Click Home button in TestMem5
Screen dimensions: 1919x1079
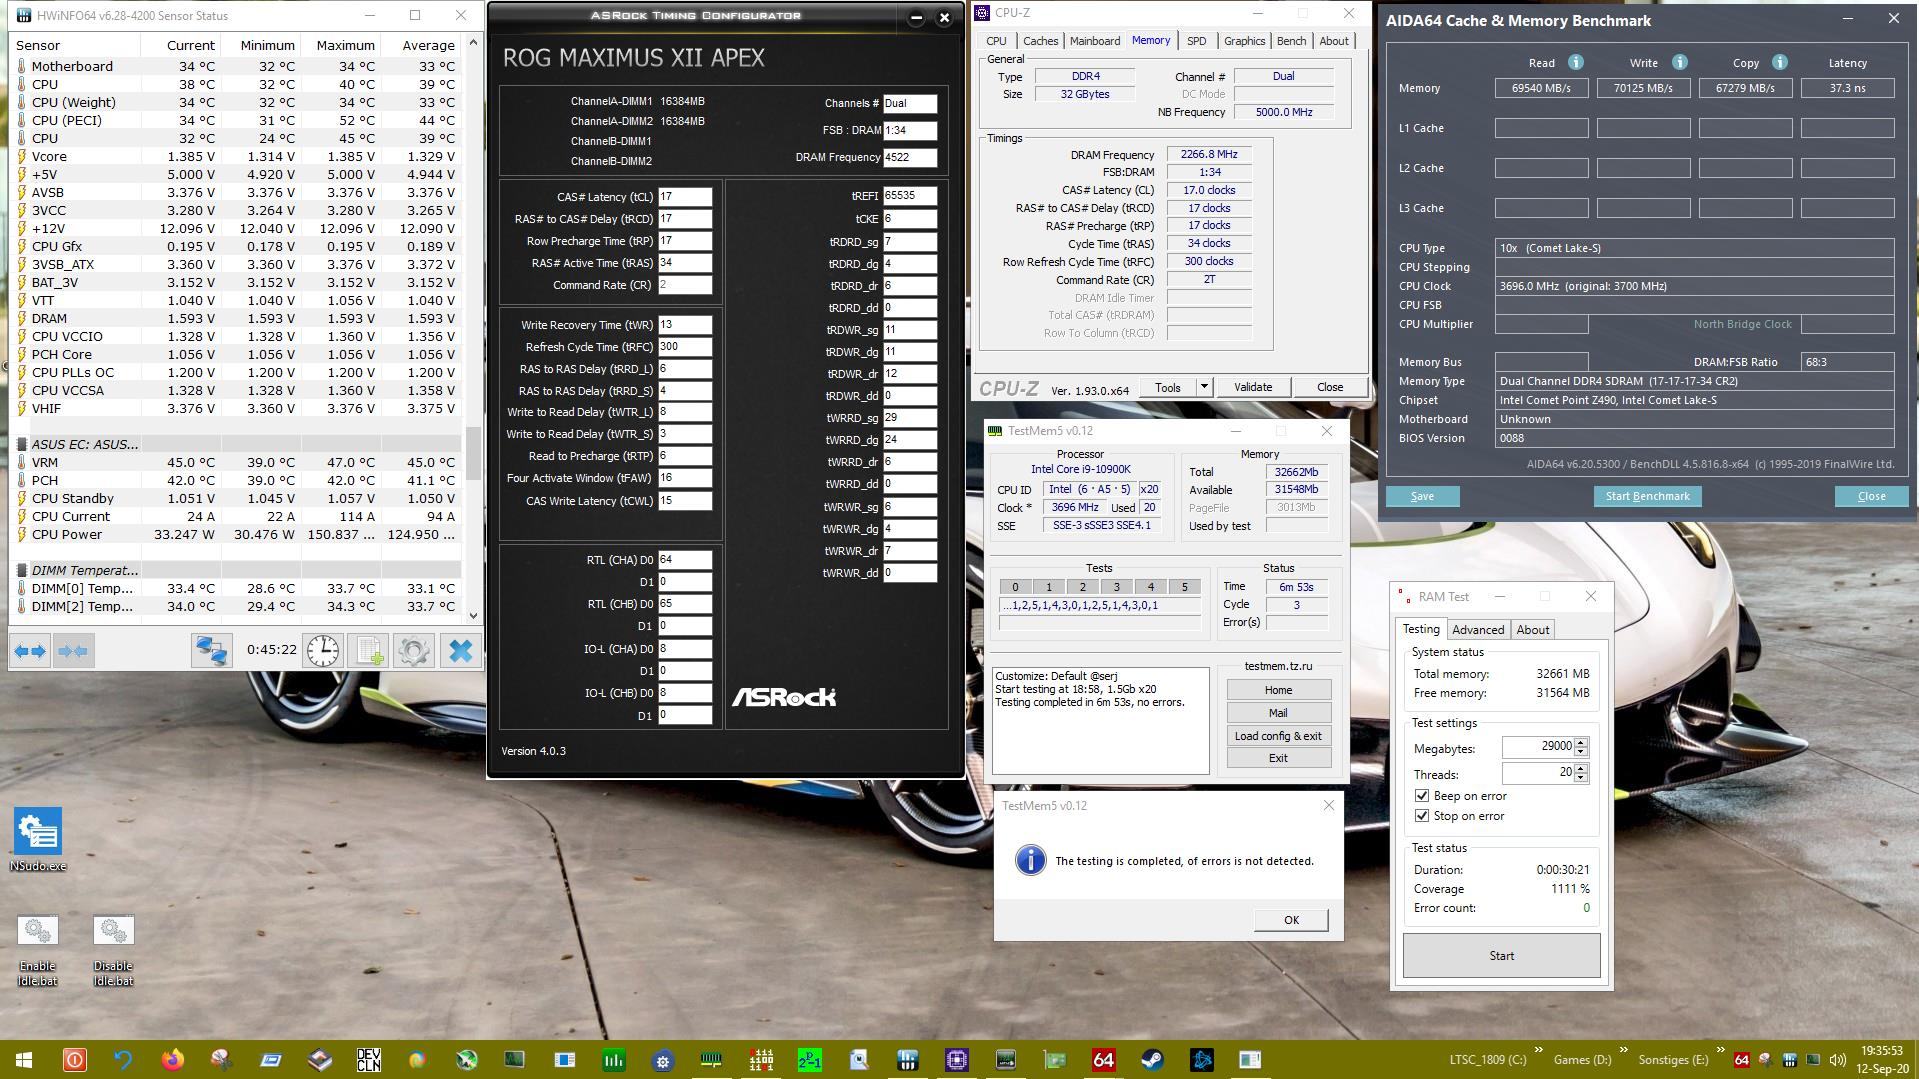[x=1278, y=690]
